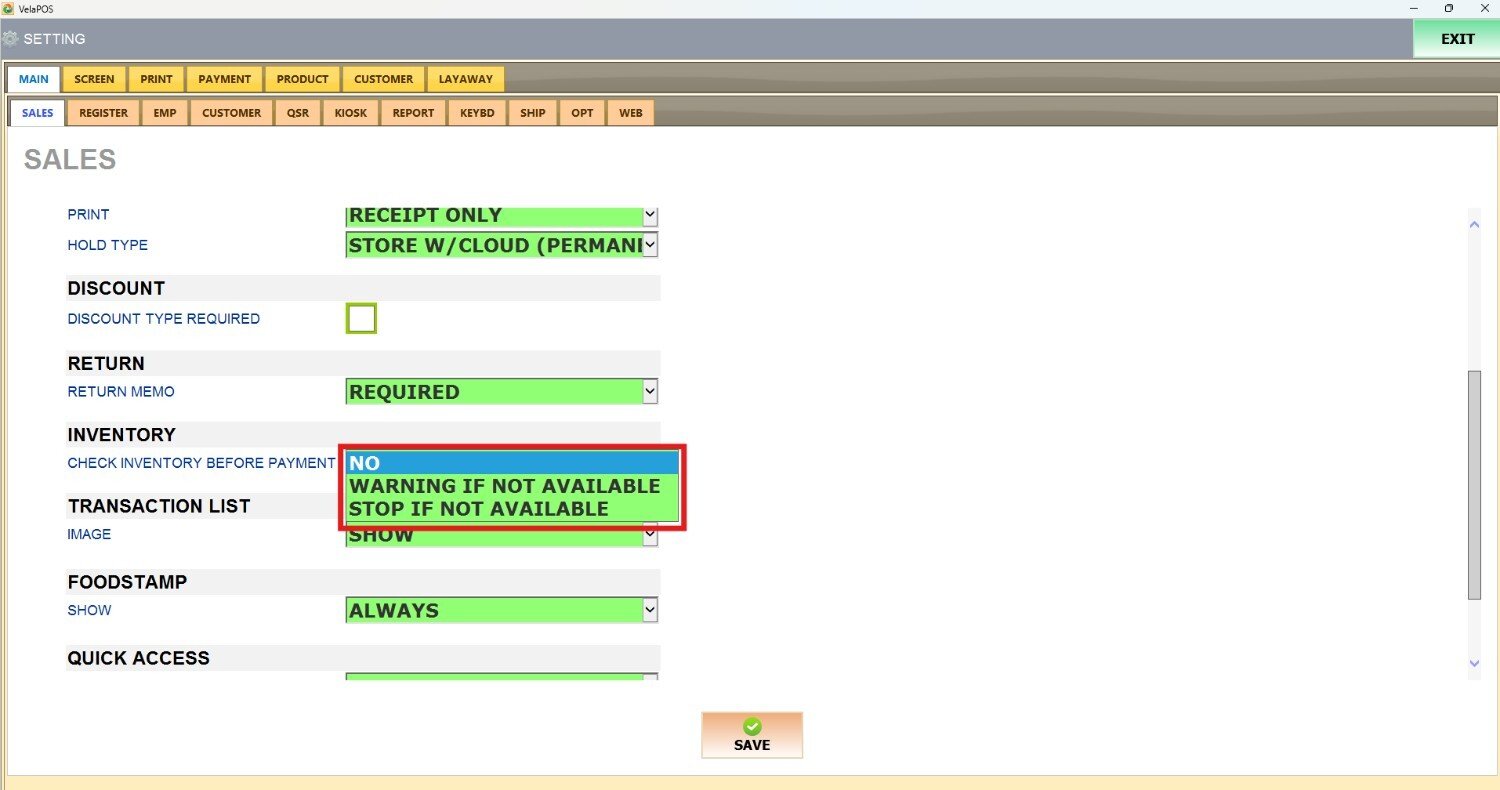Click the vertical scrollbar thumb
The height and width of the screenshot is (790, 1500).
(1474, 485)
